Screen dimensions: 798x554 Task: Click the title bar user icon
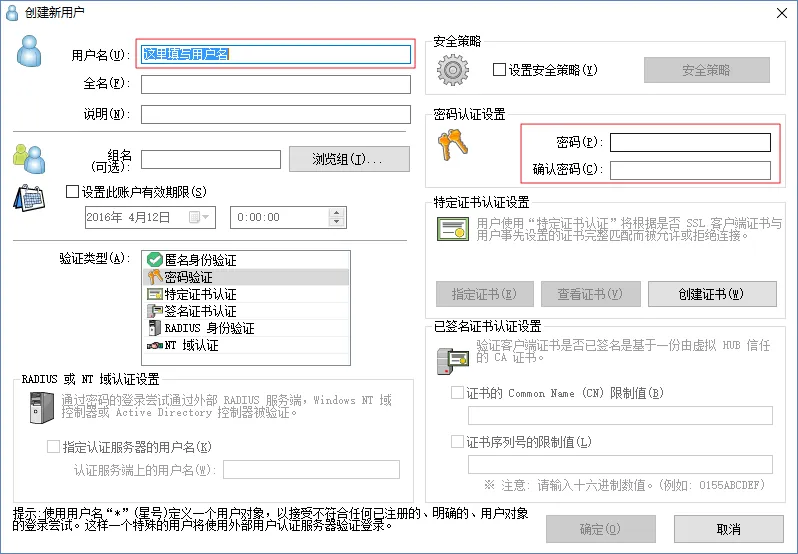[12, 12]
